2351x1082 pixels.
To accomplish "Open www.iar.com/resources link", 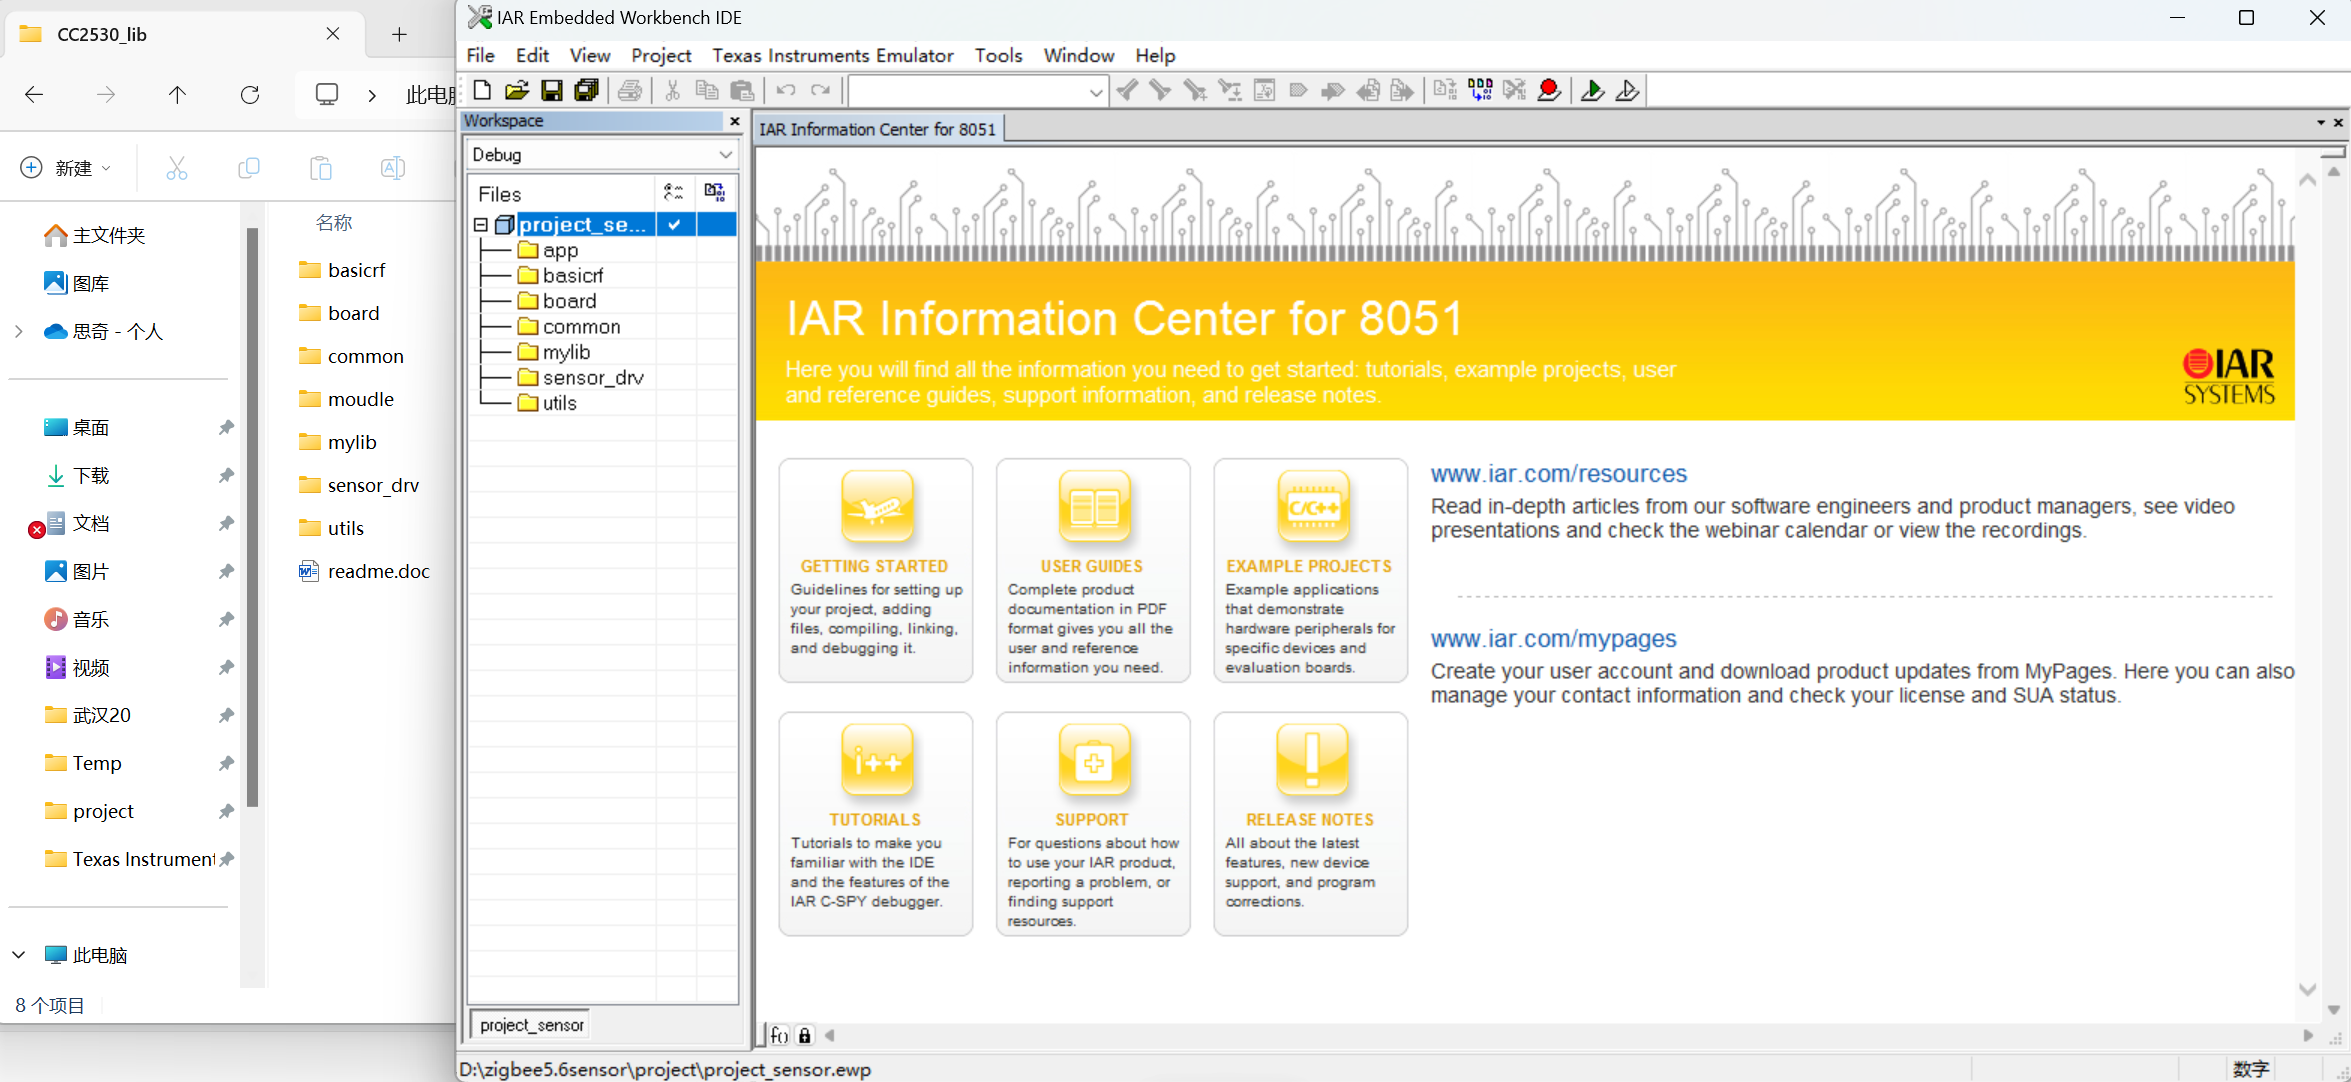I will [1558, 474].
